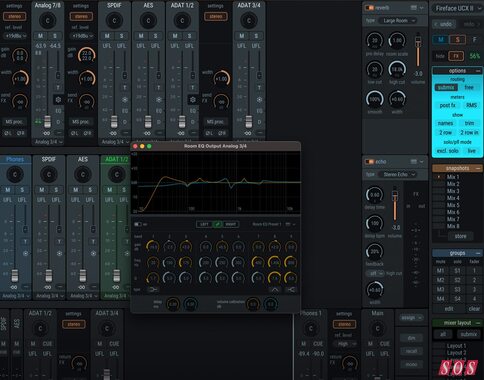Open settings gear on lower SPDIF playback channel
Image resolution: width=484 pixels, height=380 pixels.
tap(59, 253)
